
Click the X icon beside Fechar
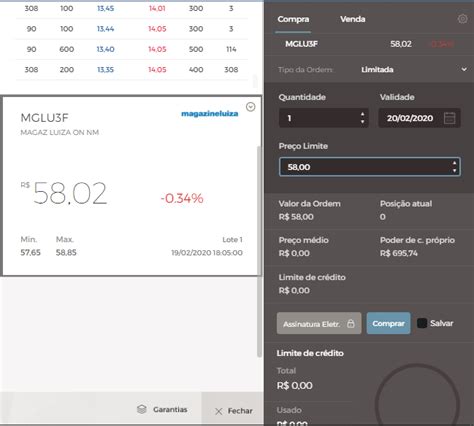click(x=219, y=411)
